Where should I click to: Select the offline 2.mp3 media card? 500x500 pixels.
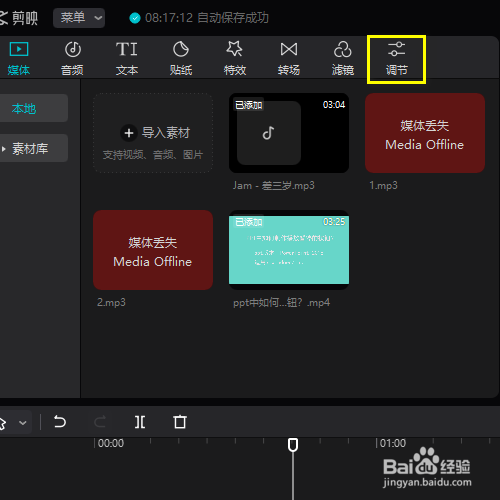tap(153, 250)
